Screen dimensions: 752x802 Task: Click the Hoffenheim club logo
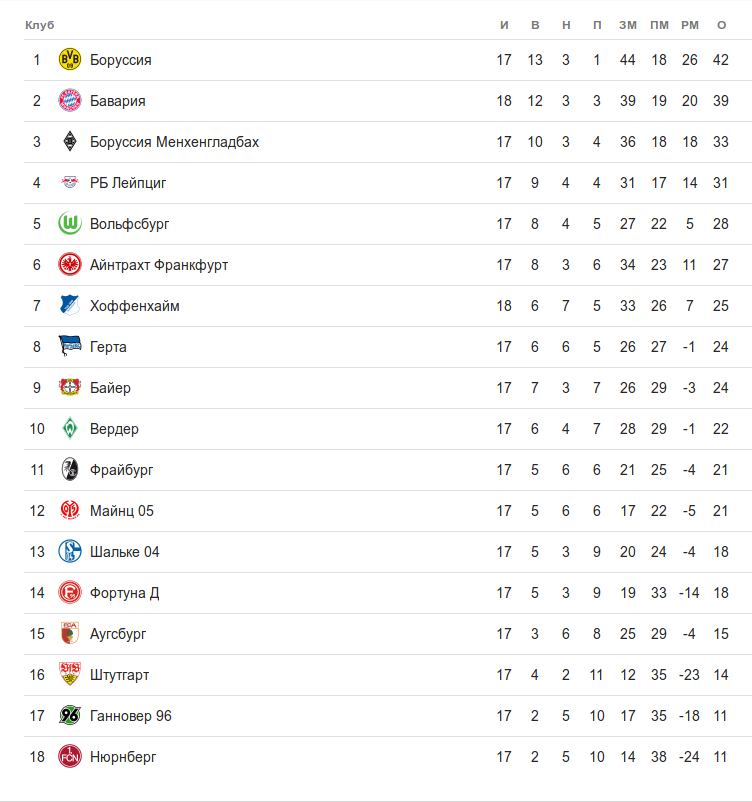coord(70,306)
